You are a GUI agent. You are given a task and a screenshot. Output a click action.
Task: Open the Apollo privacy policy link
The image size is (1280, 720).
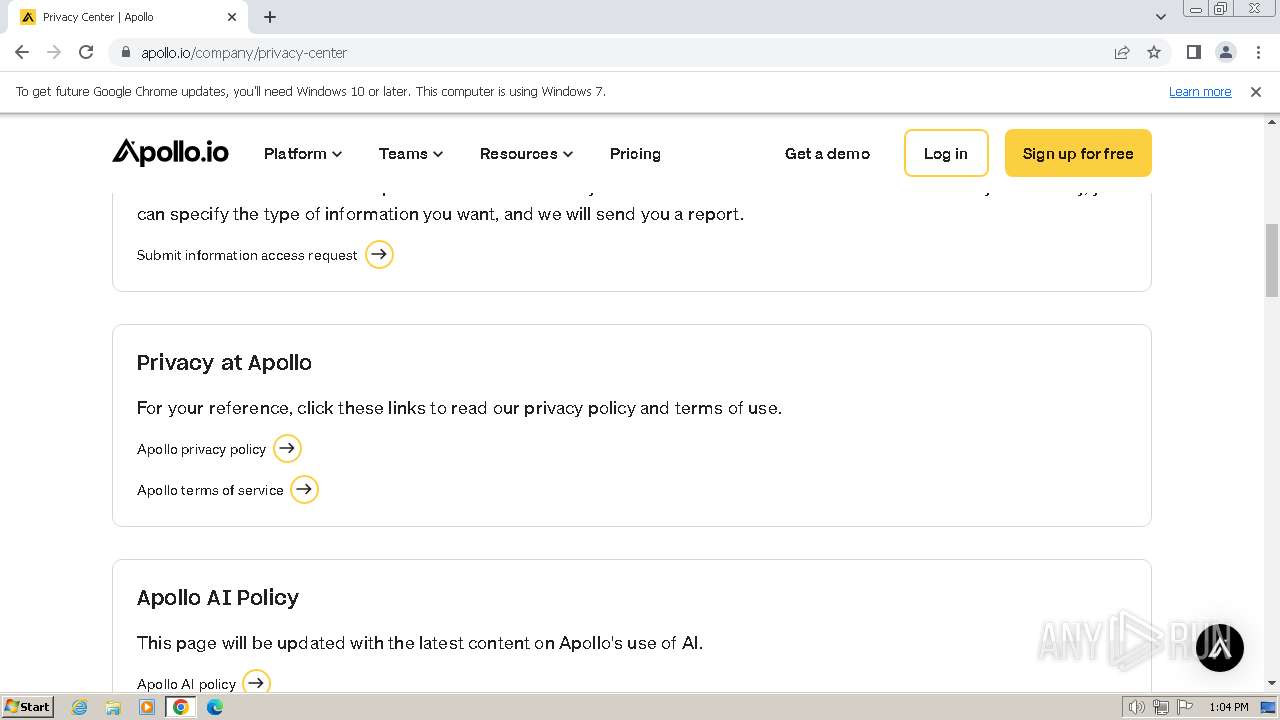201,449
